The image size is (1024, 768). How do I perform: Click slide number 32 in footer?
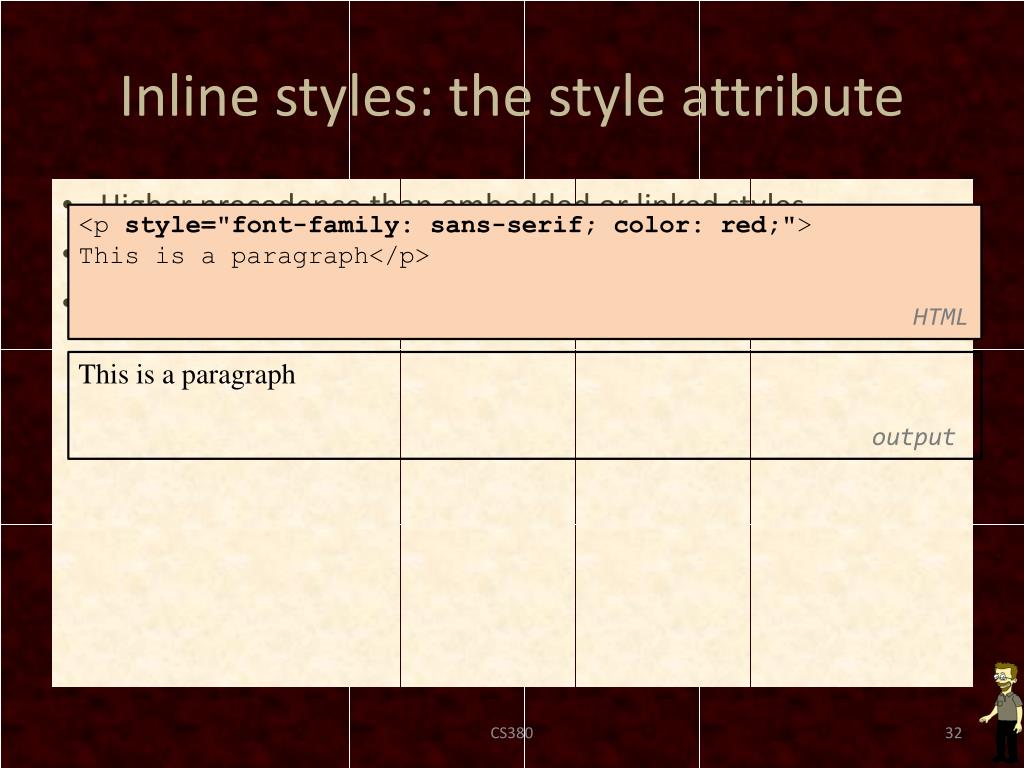tap(953, 733)
